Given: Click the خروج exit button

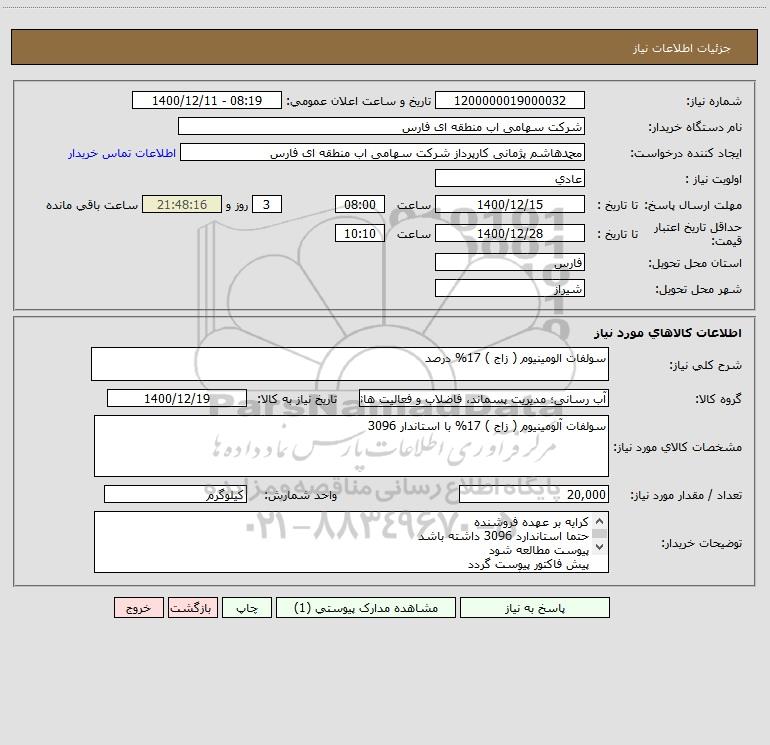Looking at the screenshot, I should click(138, 607).
